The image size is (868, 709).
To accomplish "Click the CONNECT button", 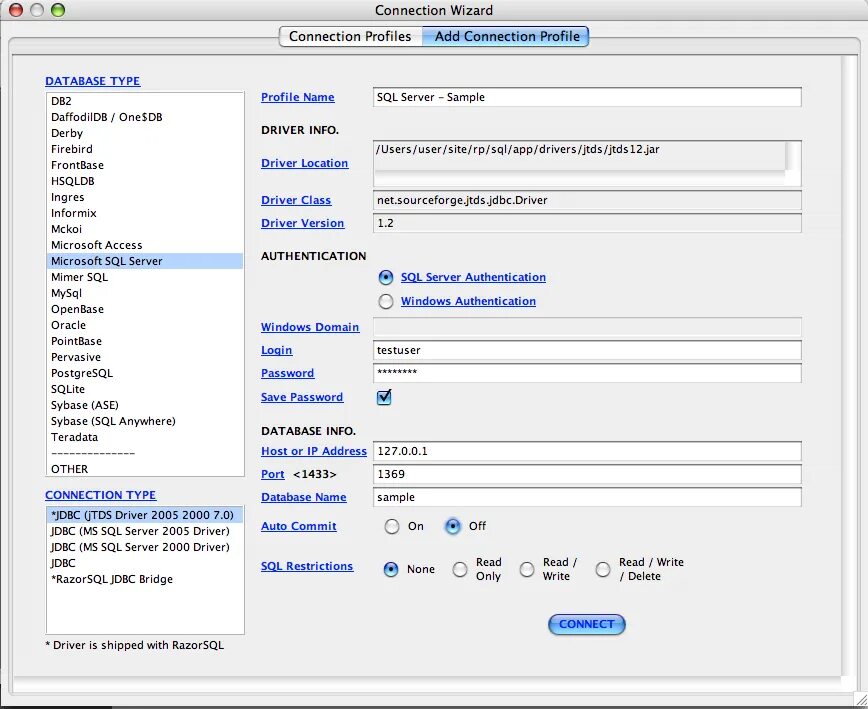I will [587, 624].
